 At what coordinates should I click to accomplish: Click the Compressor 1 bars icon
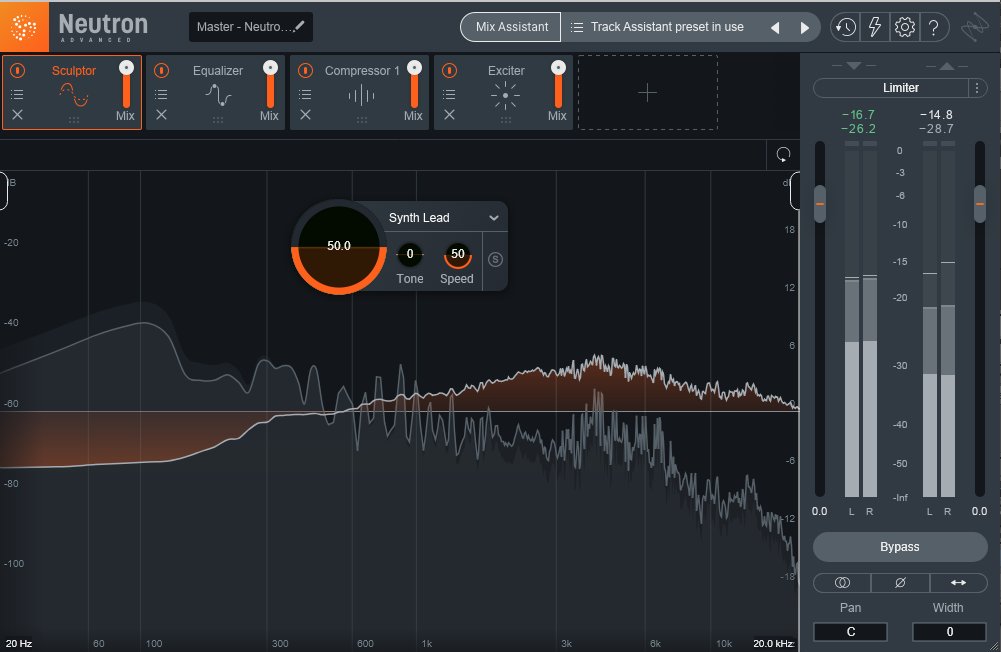(361, 96)
